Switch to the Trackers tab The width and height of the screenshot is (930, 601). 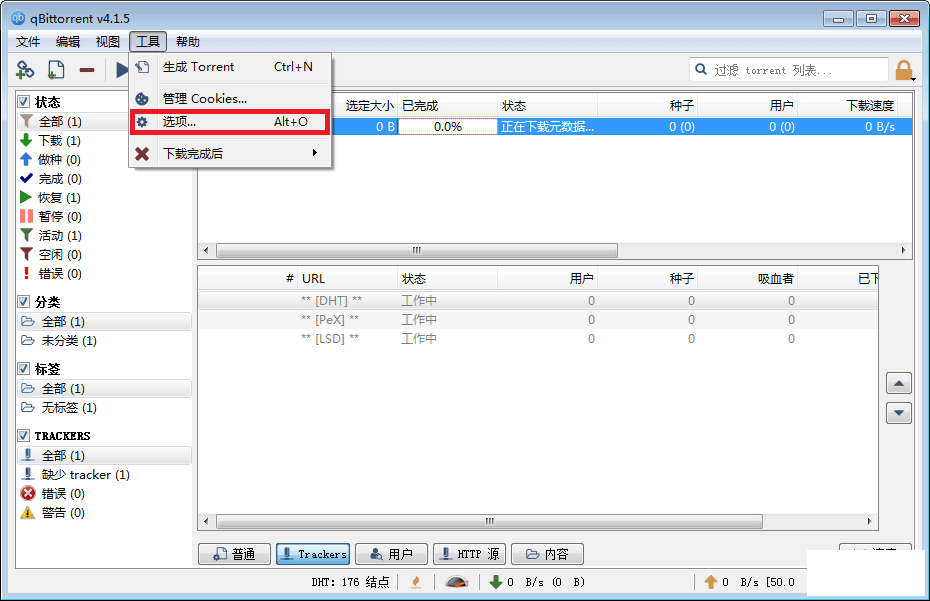pyautogui.click(x=313, y=554)
